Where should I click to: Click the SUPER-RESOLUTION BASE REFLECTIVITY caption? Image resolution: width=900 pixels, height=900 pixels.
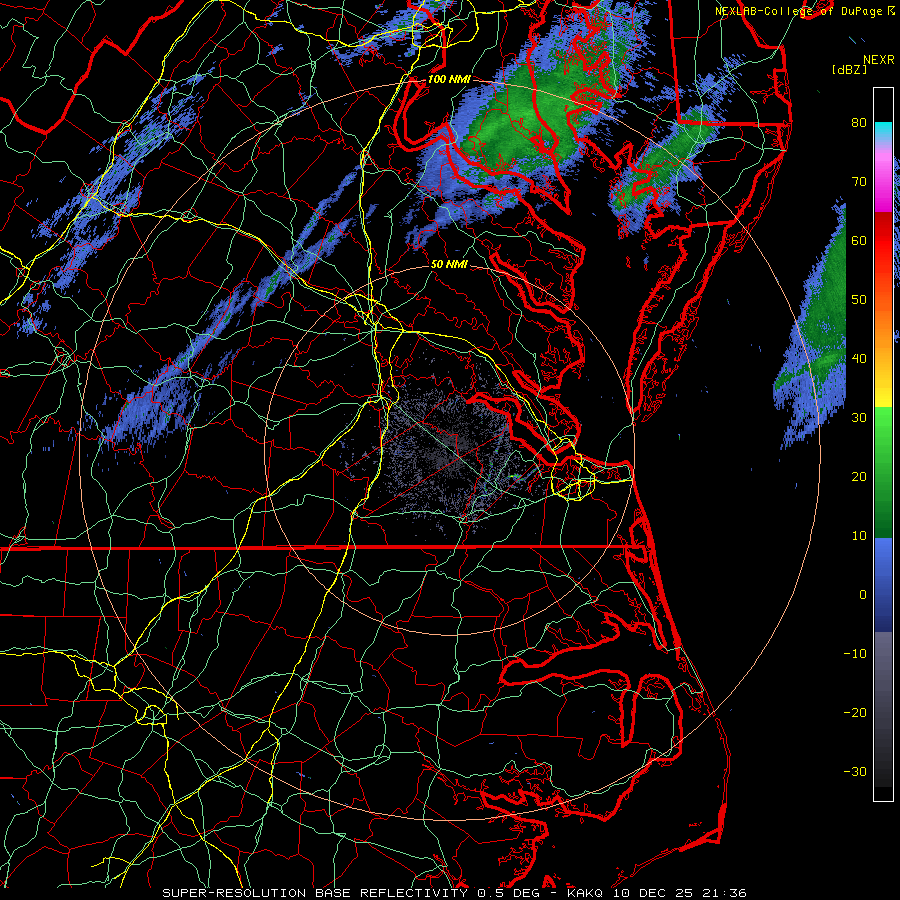point(315,893)
